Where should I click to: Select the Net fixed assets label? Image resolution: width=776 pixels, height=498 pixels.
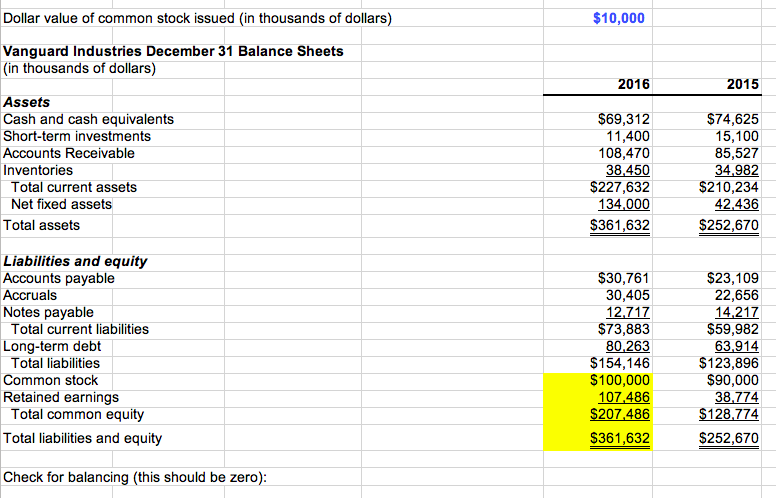point(62,204)
